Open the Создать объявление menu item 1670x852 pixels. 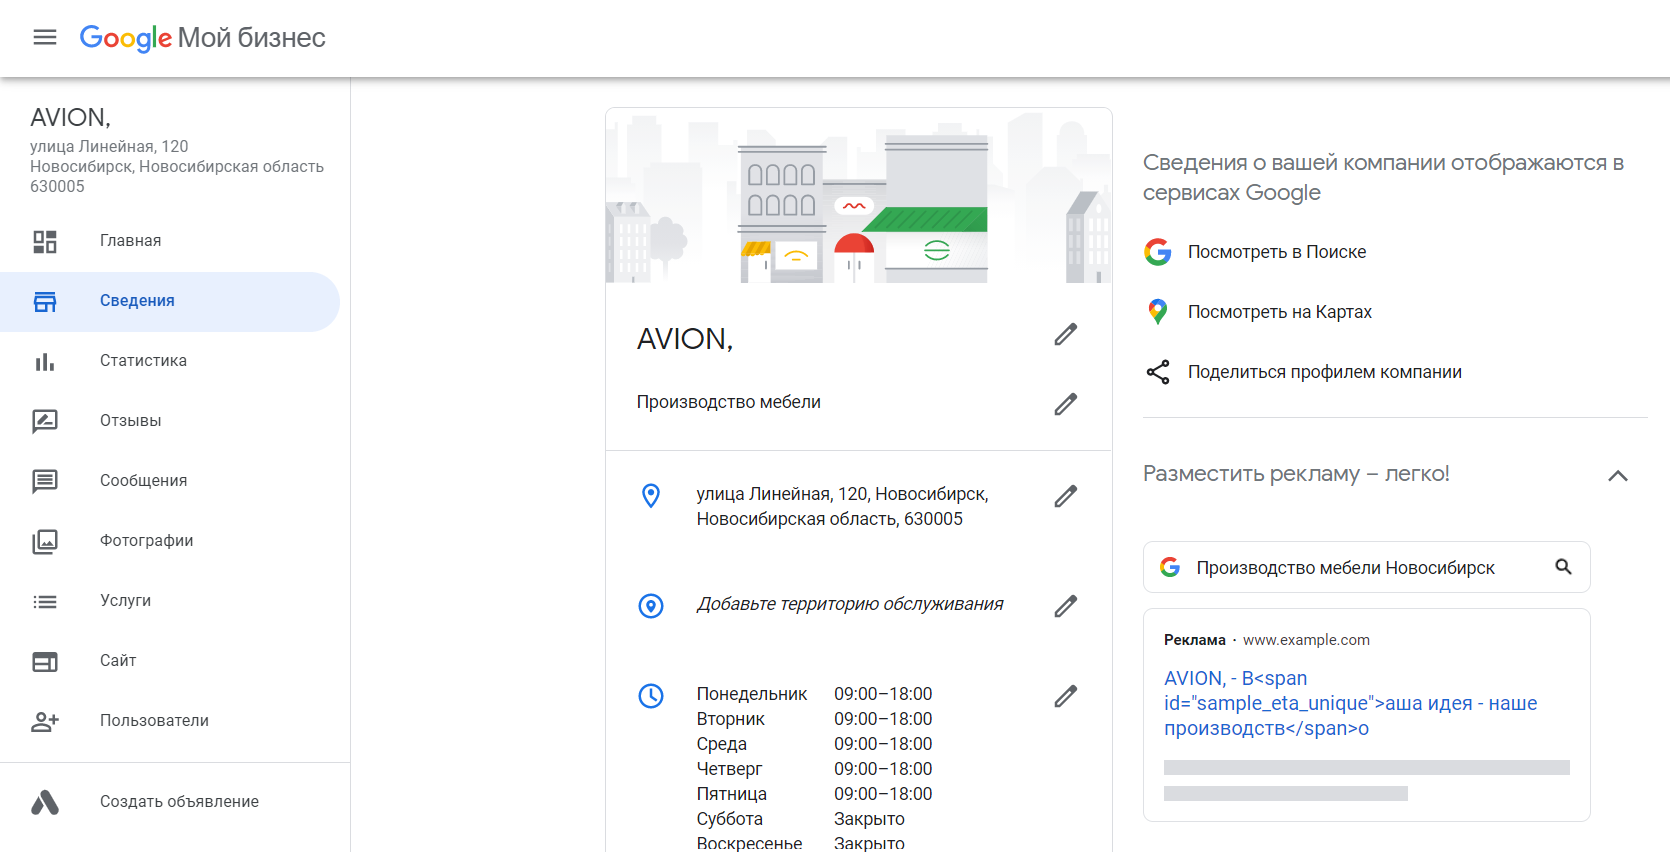click(x=170, y=802)
